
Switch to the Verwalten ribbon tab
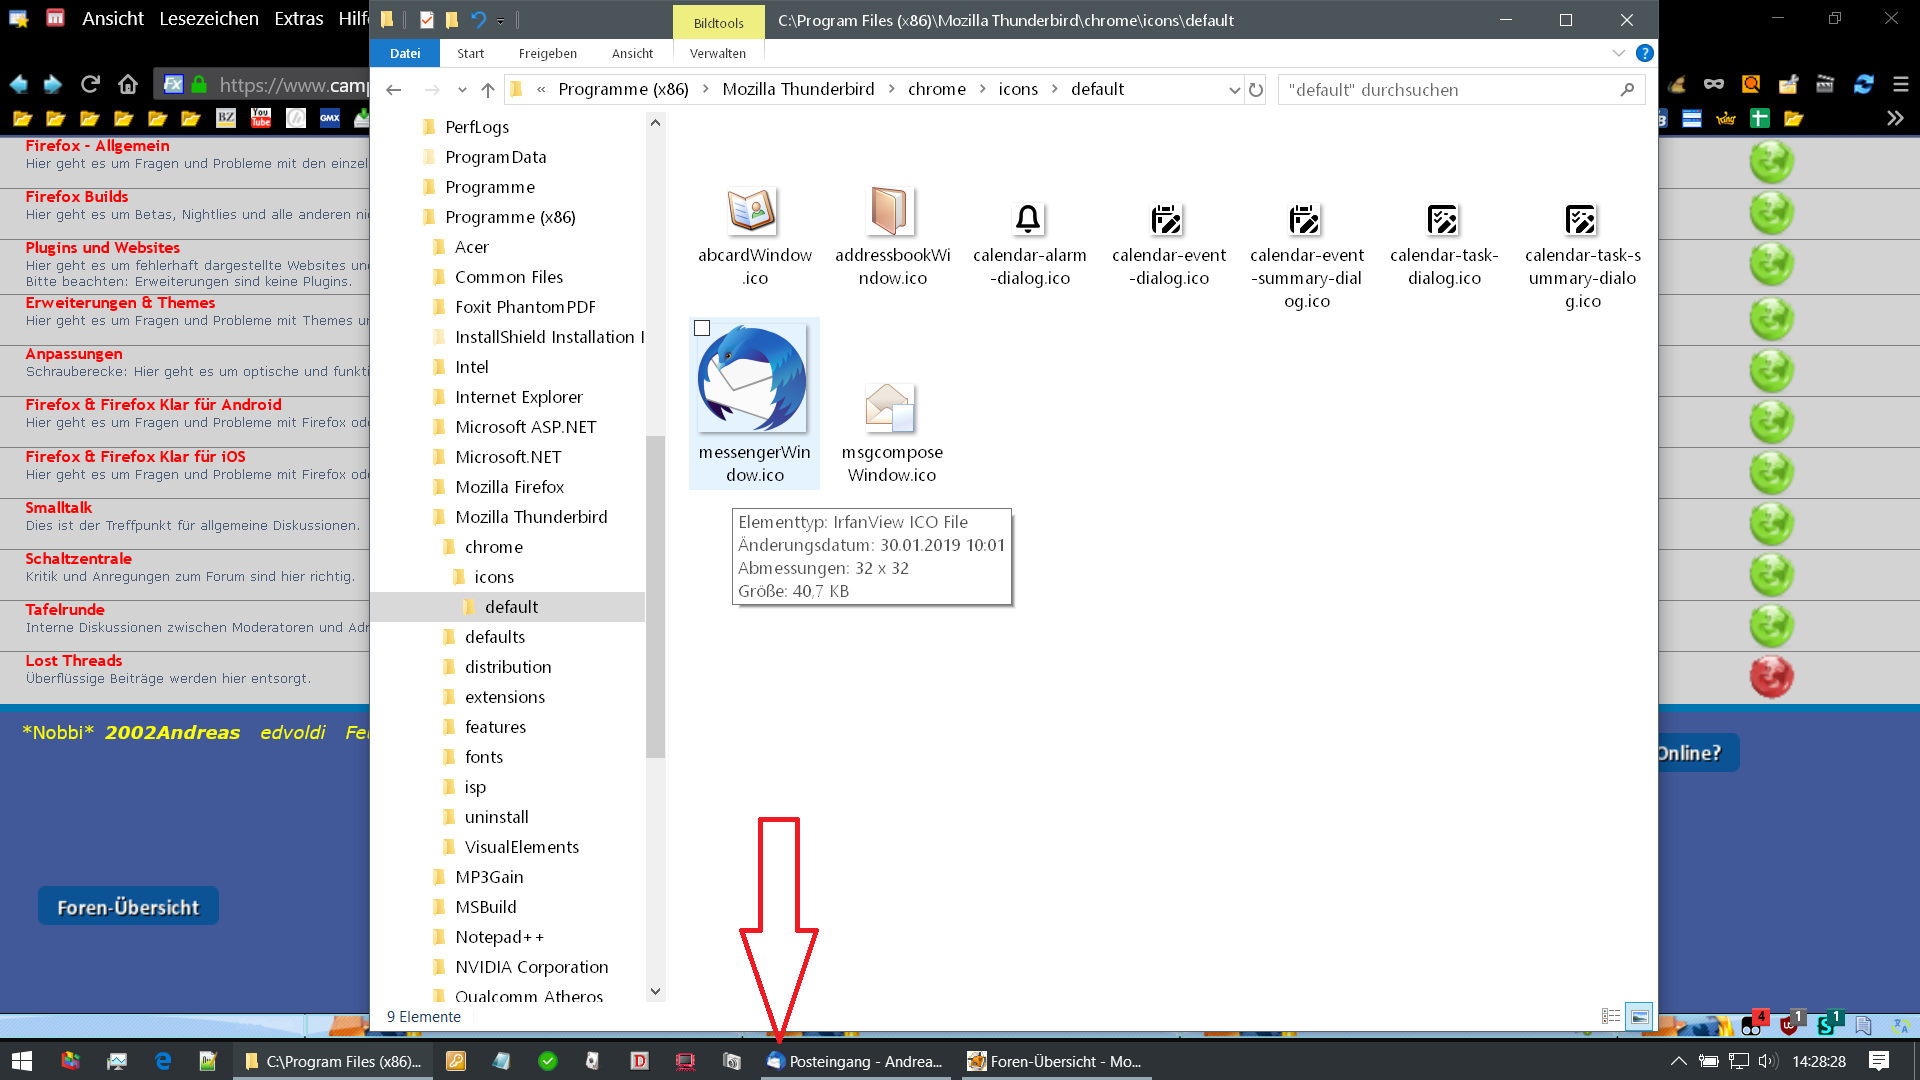tap(717, 53)
